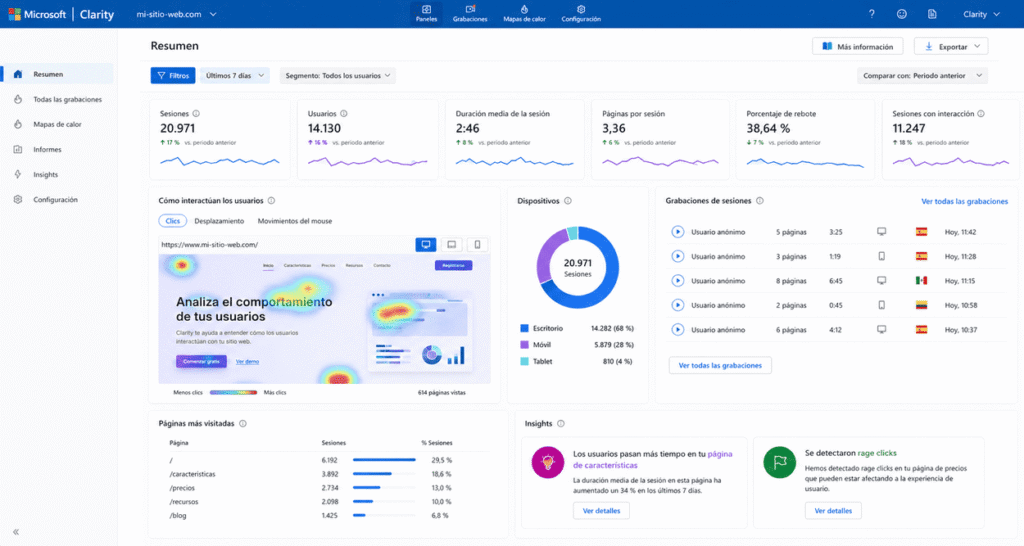Click Ver todas las grabaciones header link

[x=964, y=201]
